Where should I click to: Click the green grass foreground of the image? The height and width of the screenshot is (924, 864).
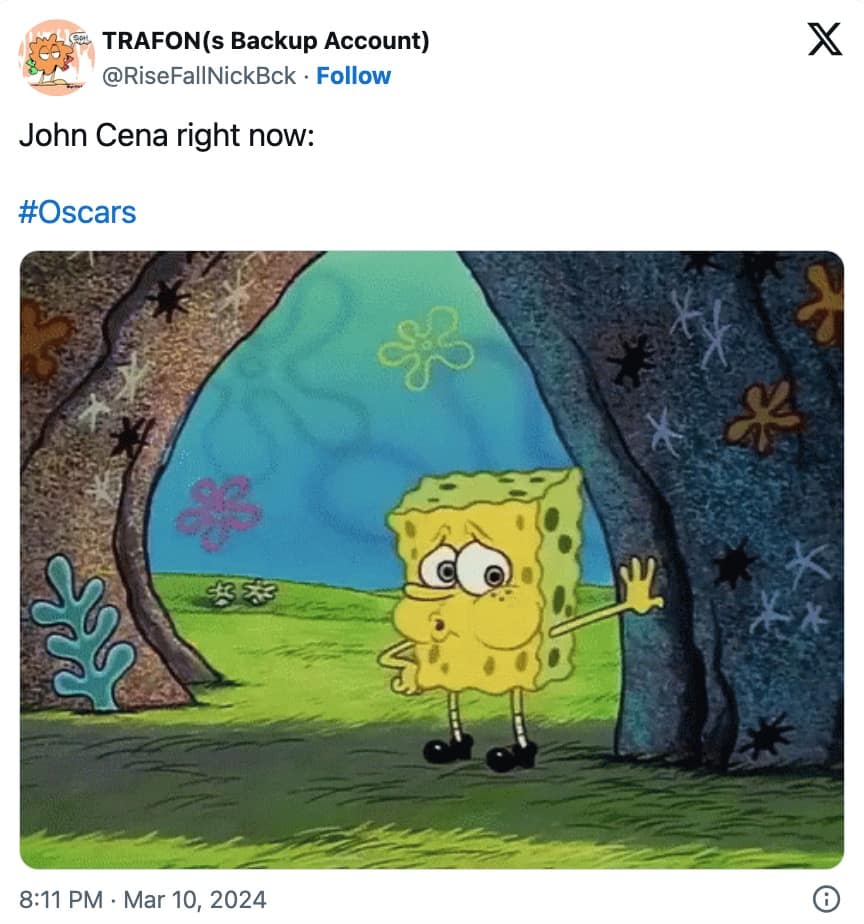tap(300, 790)
